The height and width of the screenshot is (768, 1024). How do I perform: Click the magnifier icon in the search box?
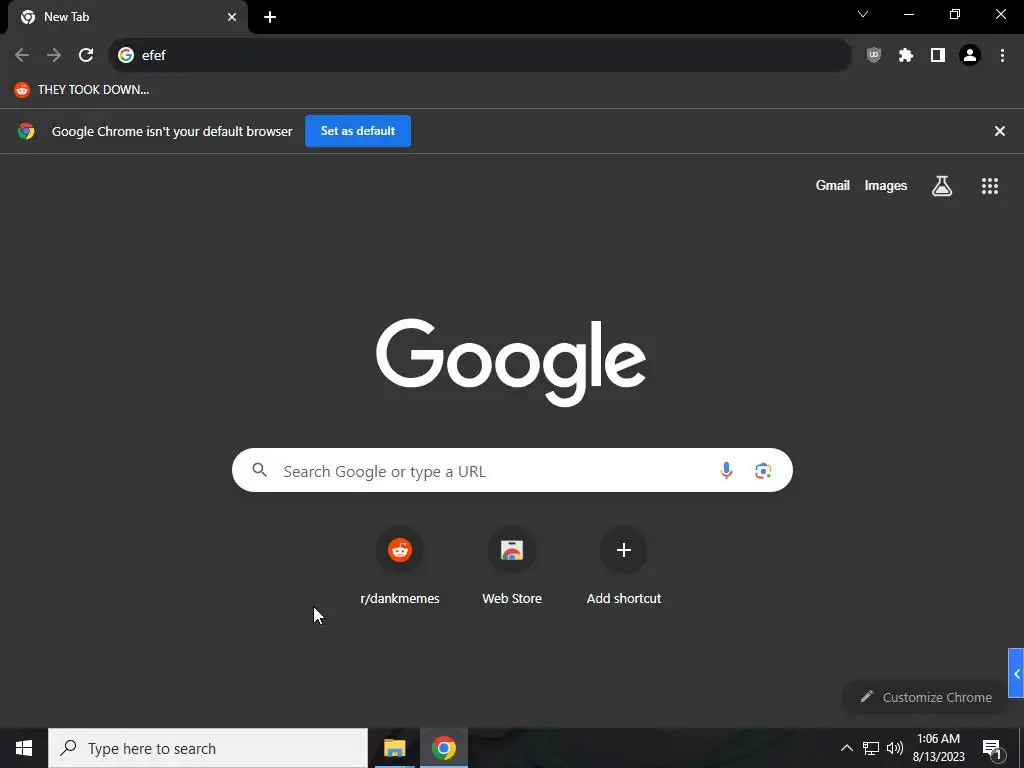tap(259, 470)
